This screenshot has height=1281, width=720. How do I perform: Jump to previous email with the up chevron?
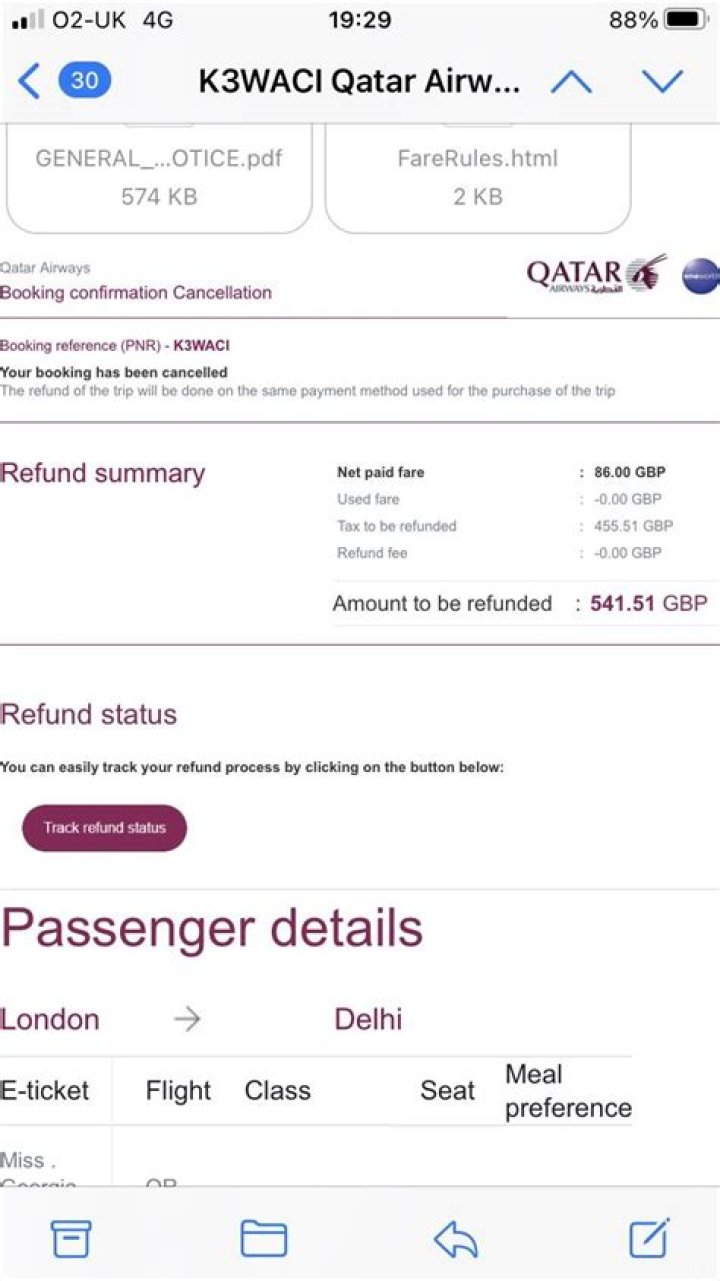[x=572, y=81]
